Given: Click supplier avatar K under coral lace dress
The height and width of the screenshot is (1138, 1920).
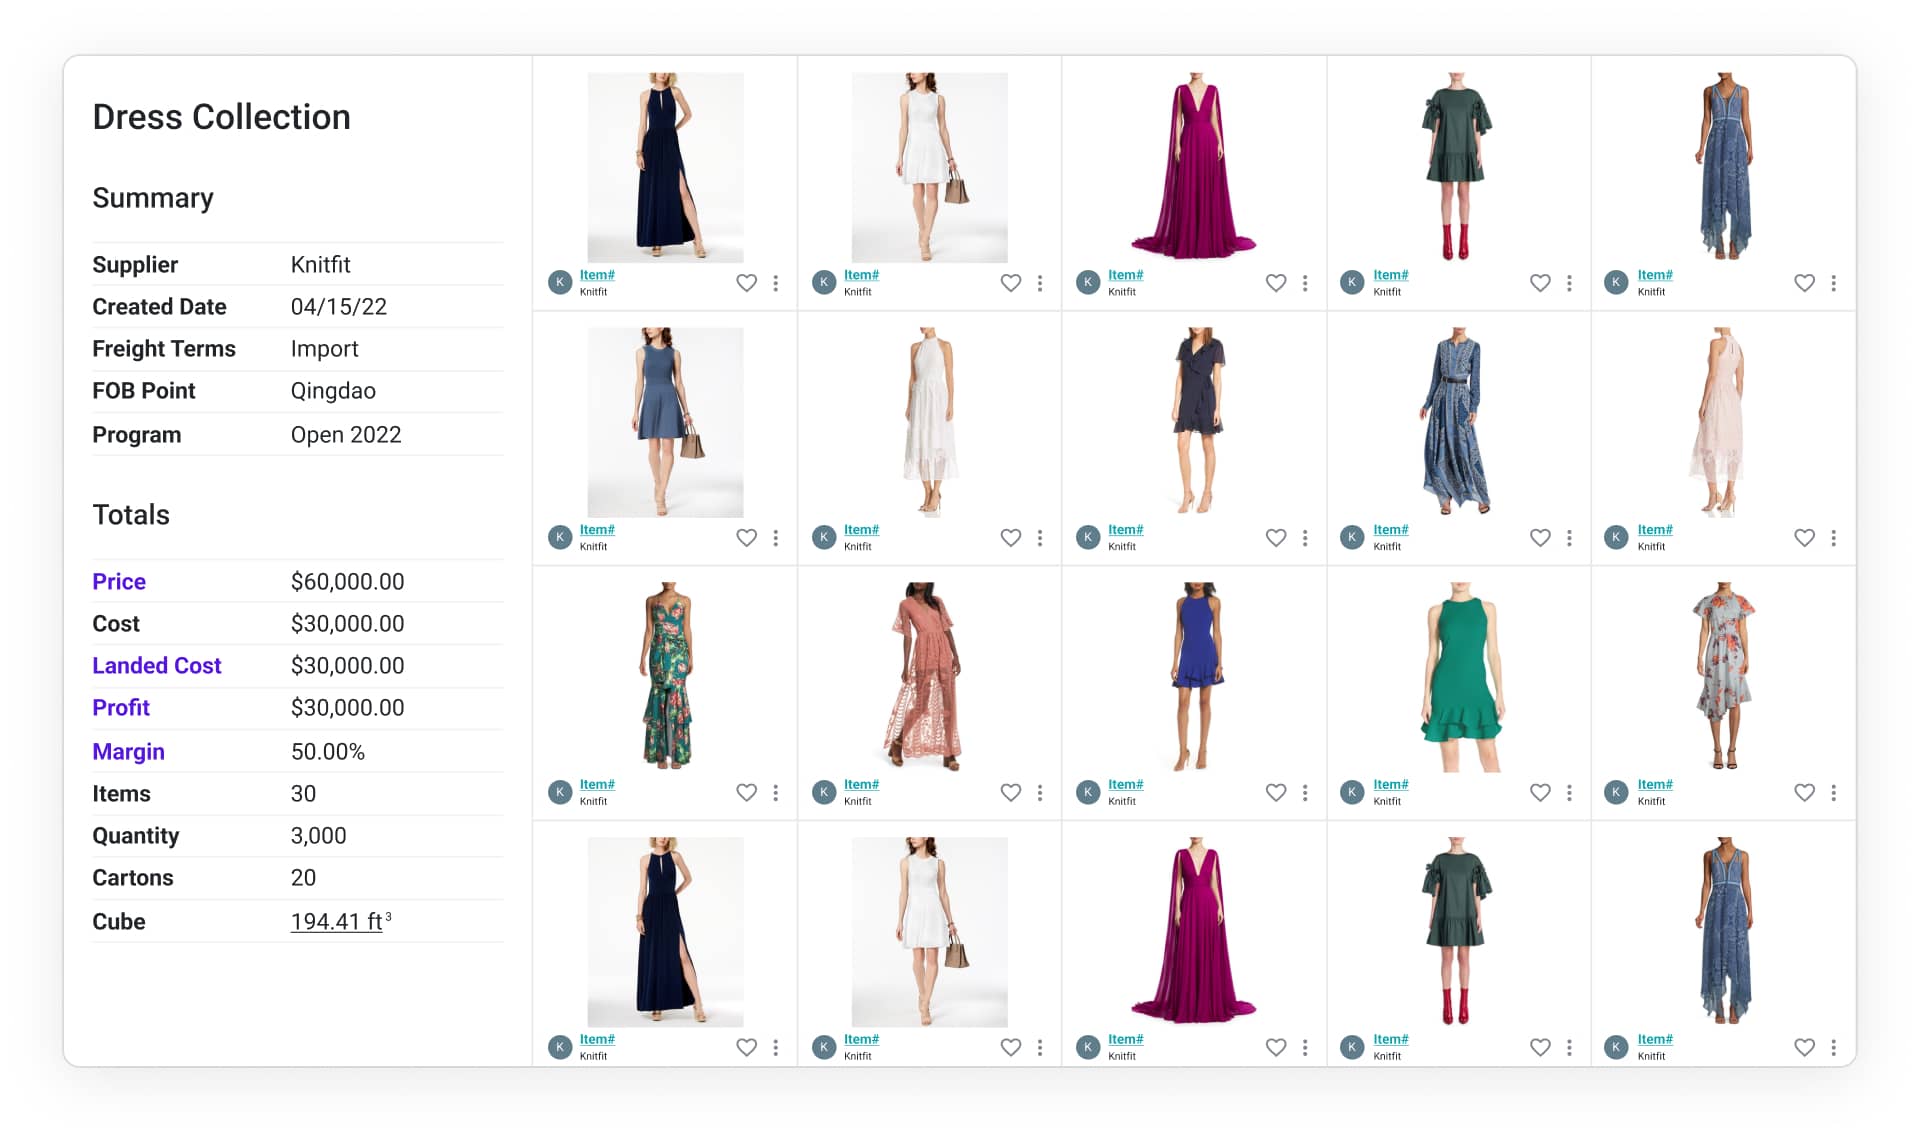Looking at the screenshot, I should [x=824, y=792].
